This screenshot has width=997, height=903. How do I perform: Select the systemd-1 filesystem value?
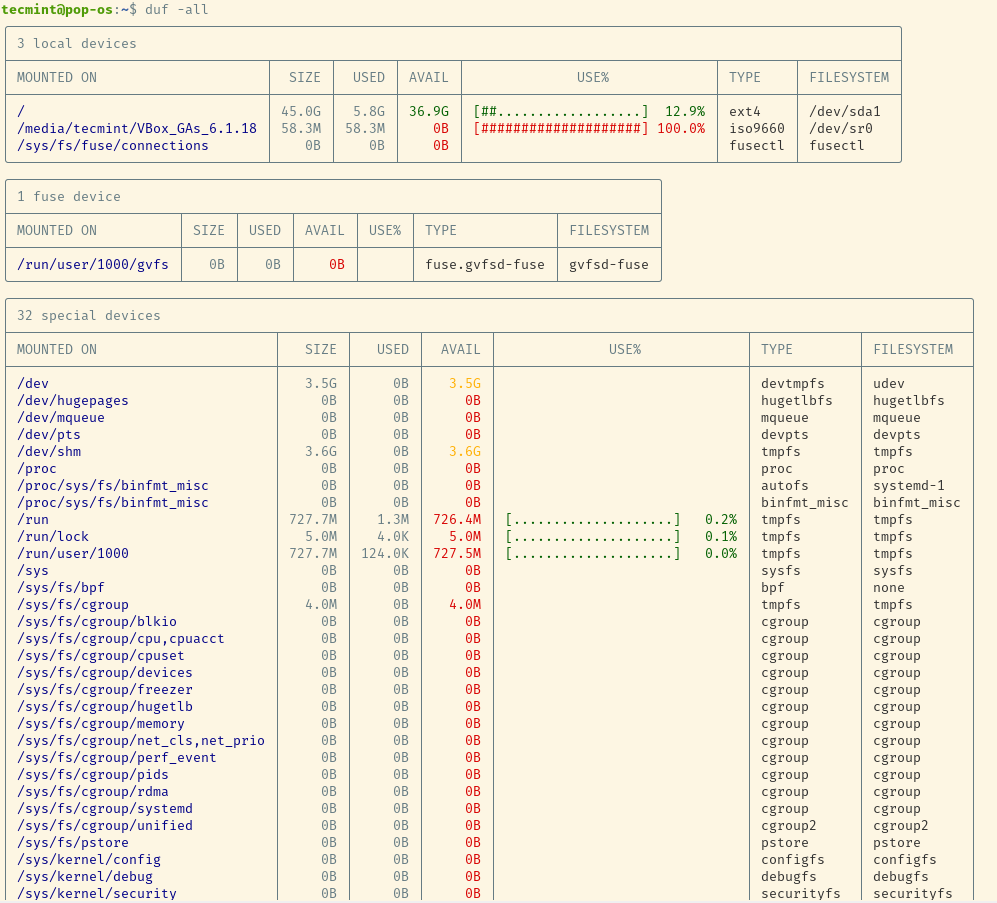point(909,485)
